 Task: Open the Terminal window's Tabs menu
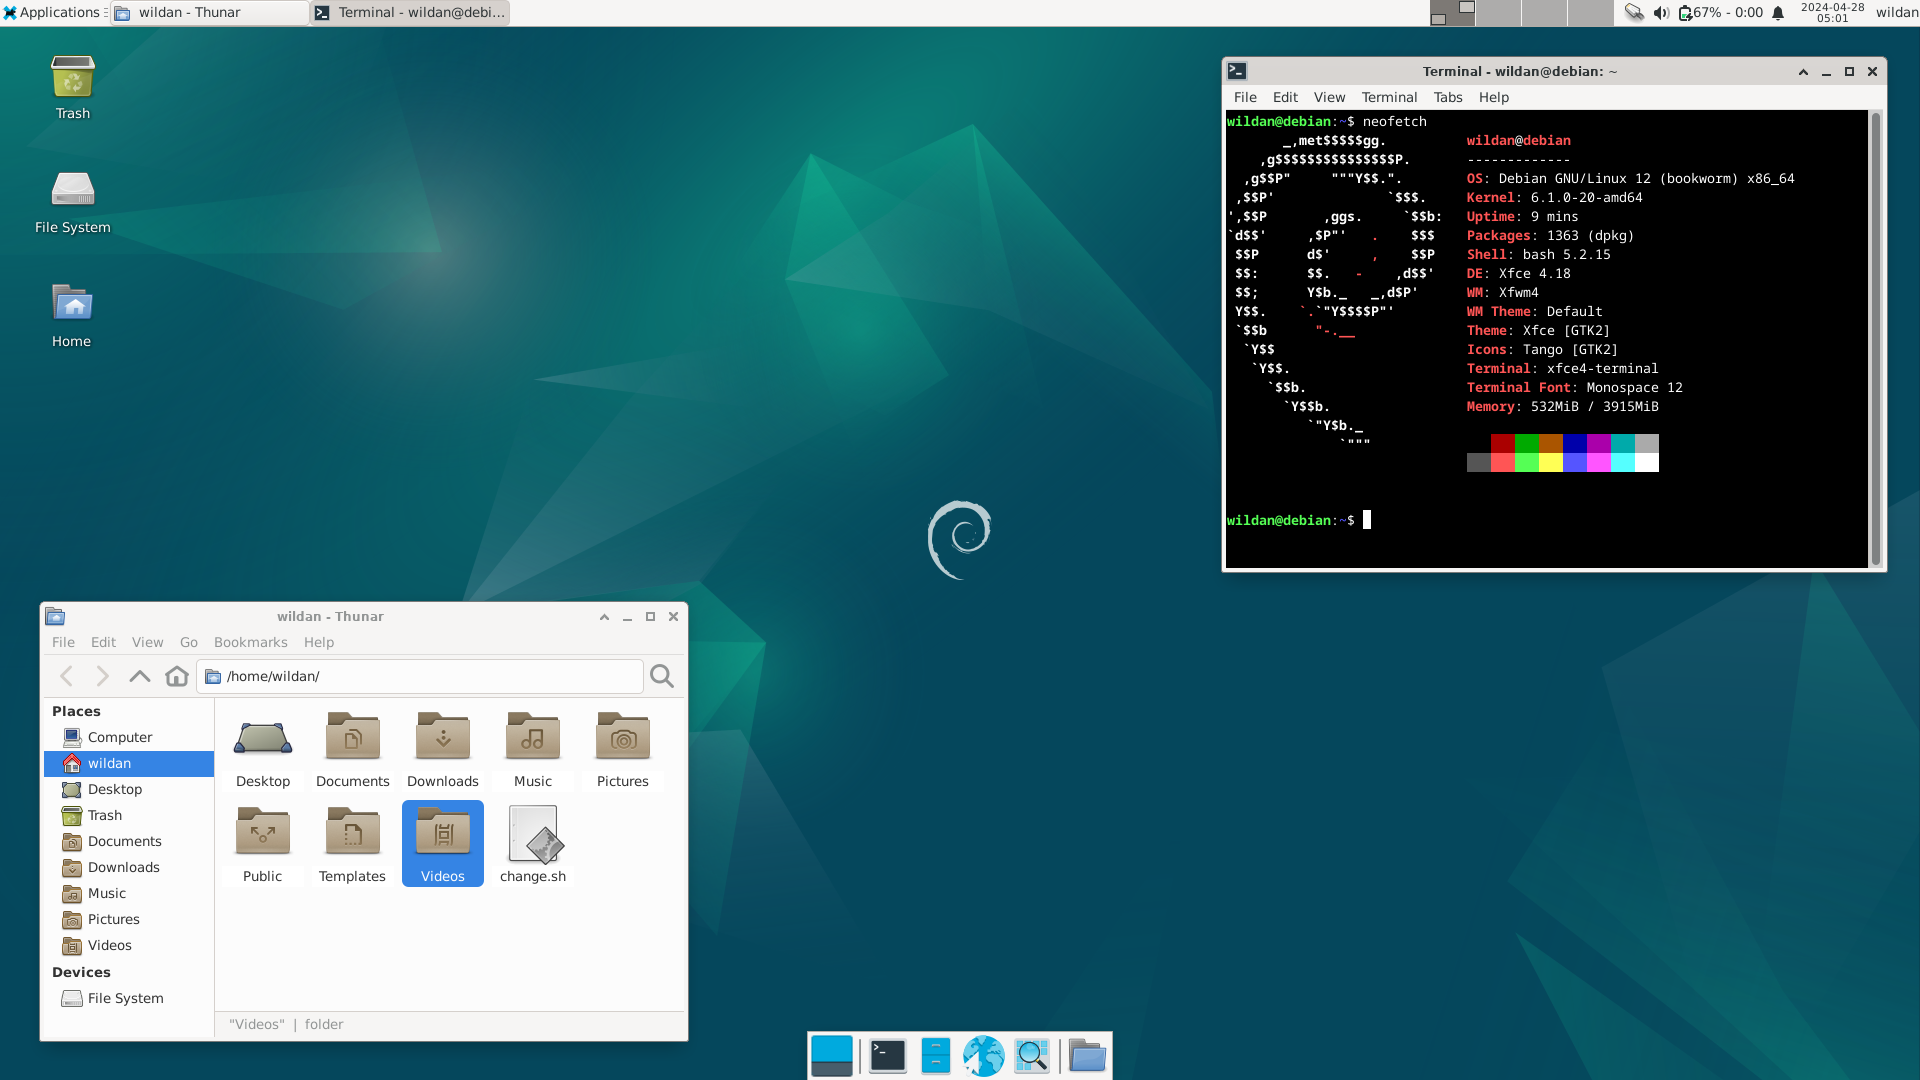pos(1448,97)
